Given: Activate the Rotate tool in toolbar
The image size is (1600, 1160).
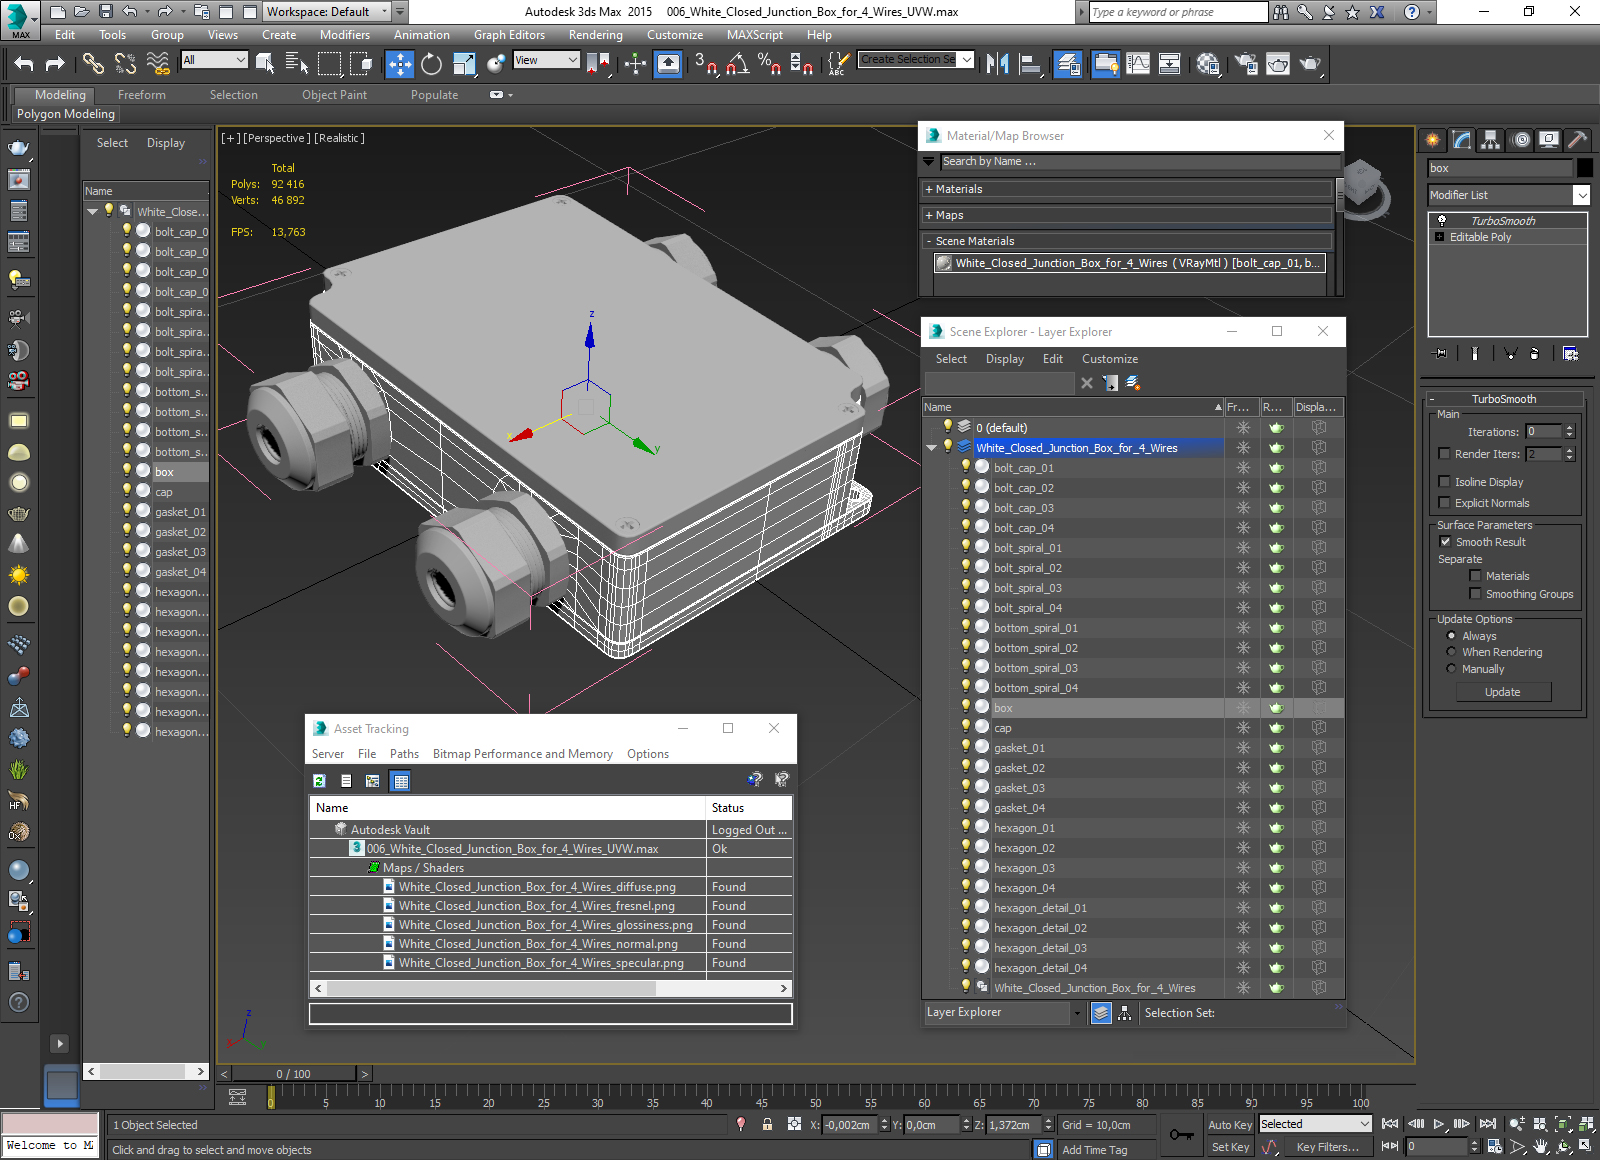Looking at the screenshot, I should [x=431, y=64].
